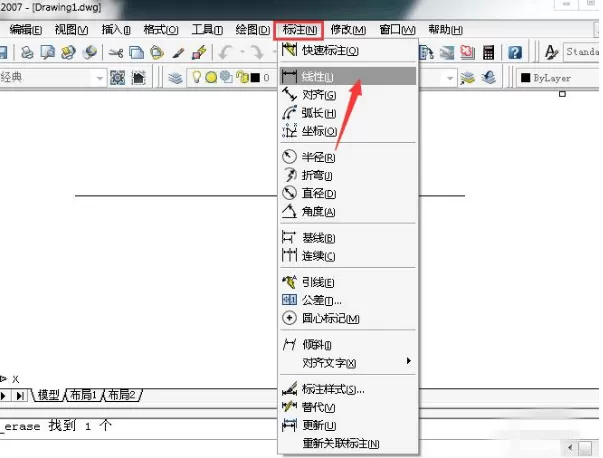
Task: Open the 帮助(H) menu
Action: [x=445, y=30]
